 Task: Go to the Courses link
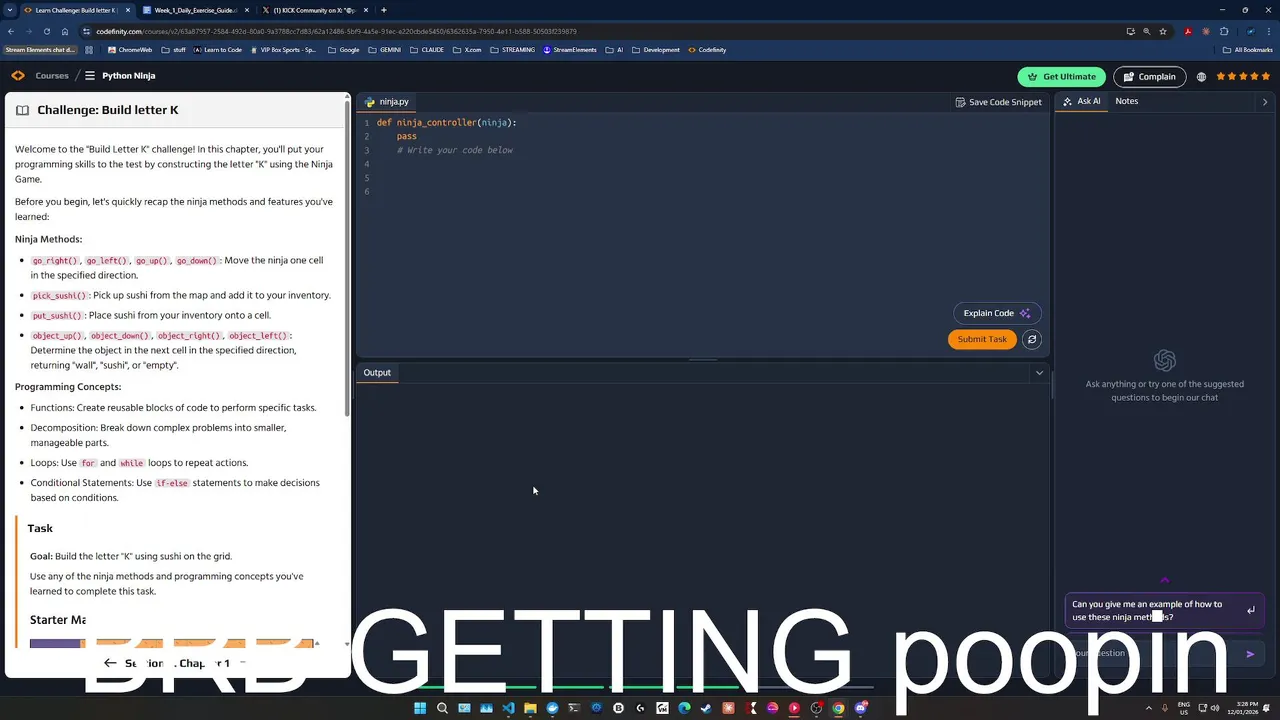tap(52, 76)
